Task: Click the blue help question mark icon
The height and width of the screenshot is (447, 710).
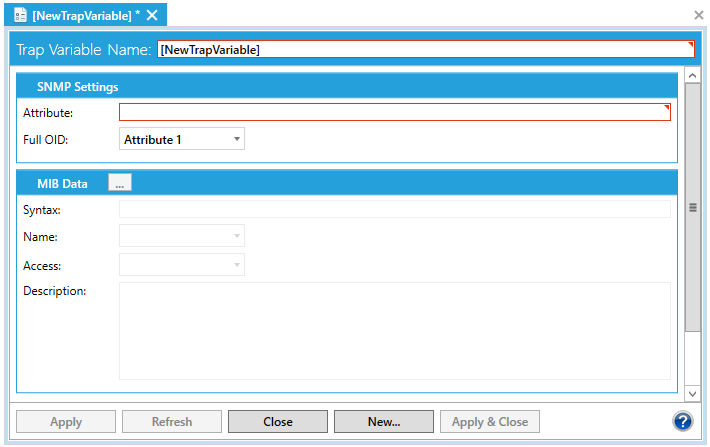Action: 682,421
